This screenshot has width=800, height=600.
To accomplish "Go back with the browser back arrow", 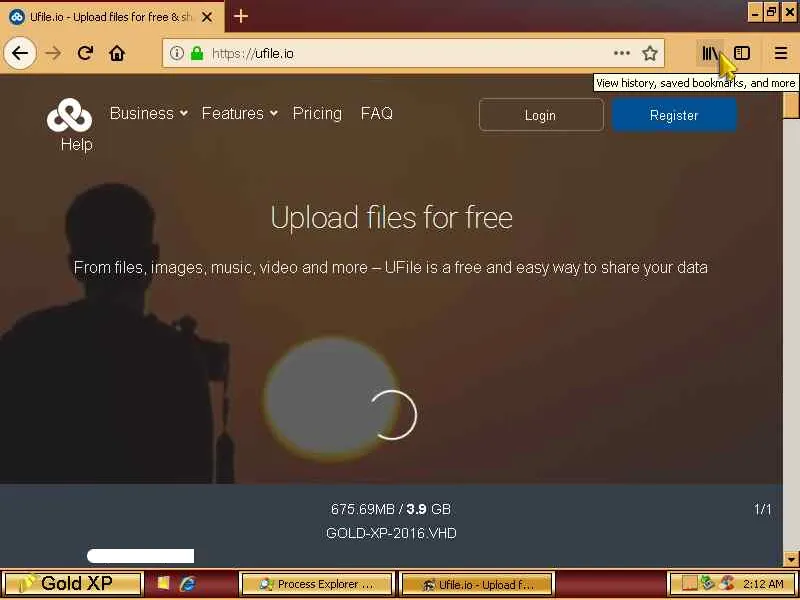I will 19,53.
